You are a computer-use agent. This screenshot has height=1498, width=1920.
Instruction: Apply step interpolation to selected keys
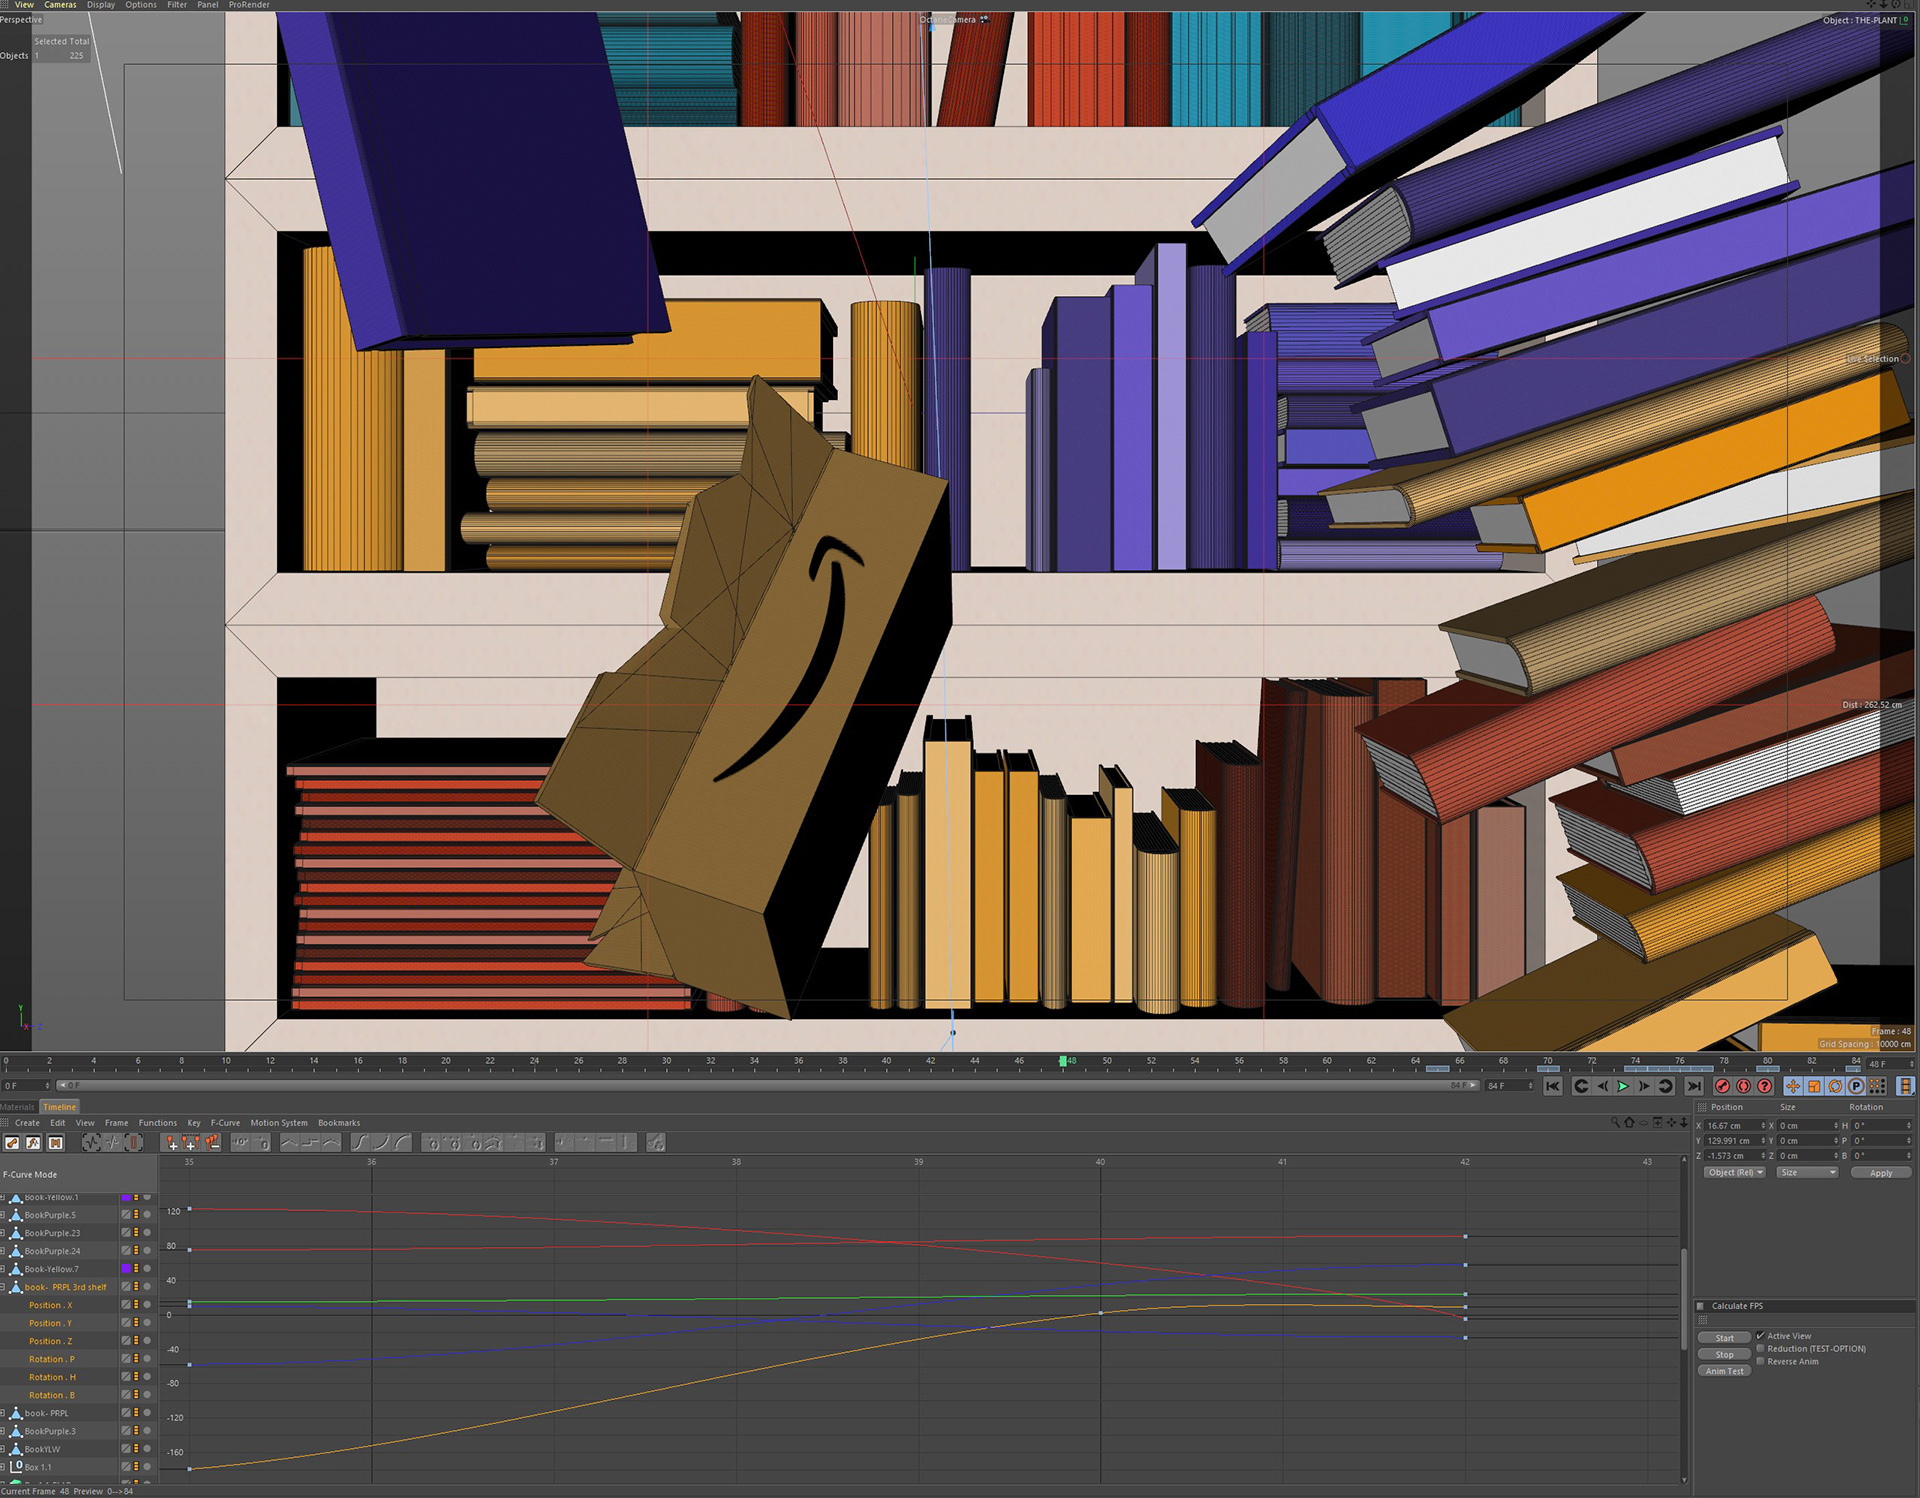(310, 1143)
